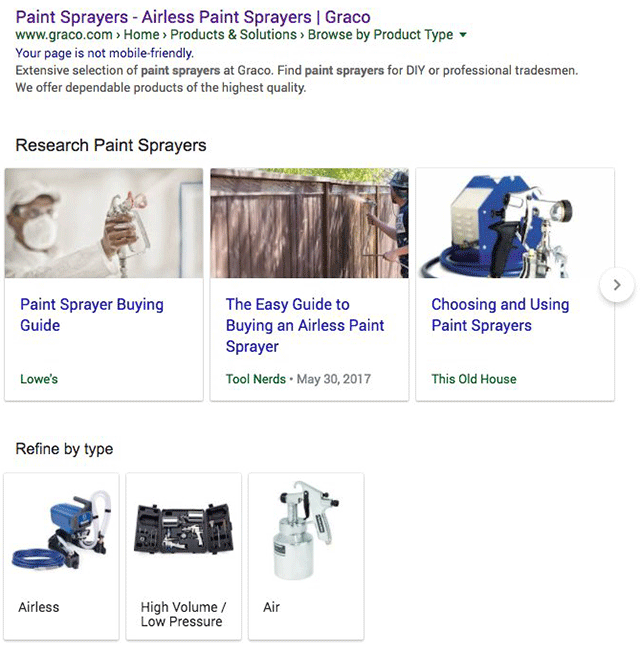Expand the green URL dropdown arrow
Viewport: 640px width, 653px height.
click(x=463, y=35)
